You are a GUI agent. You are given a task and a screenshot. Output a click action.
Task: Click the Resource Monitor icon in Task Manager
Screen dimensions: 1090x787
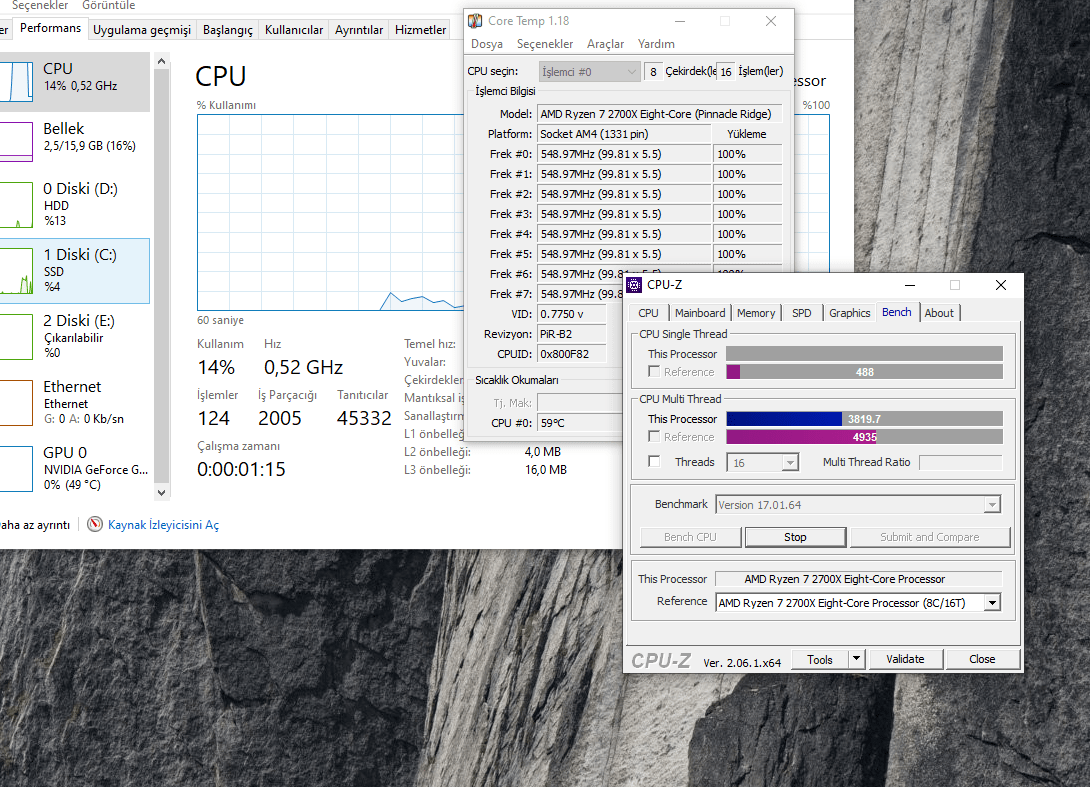(95, 524)
